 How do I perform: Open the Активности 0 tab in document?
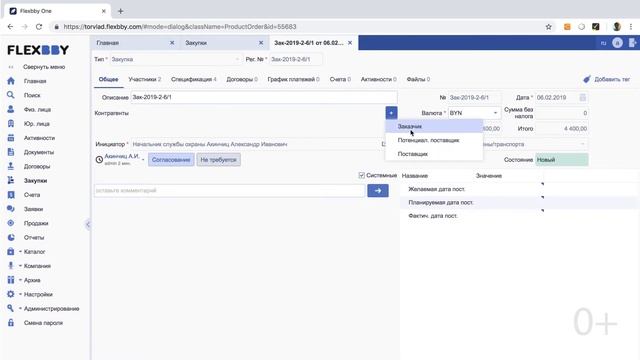[378, 79]
